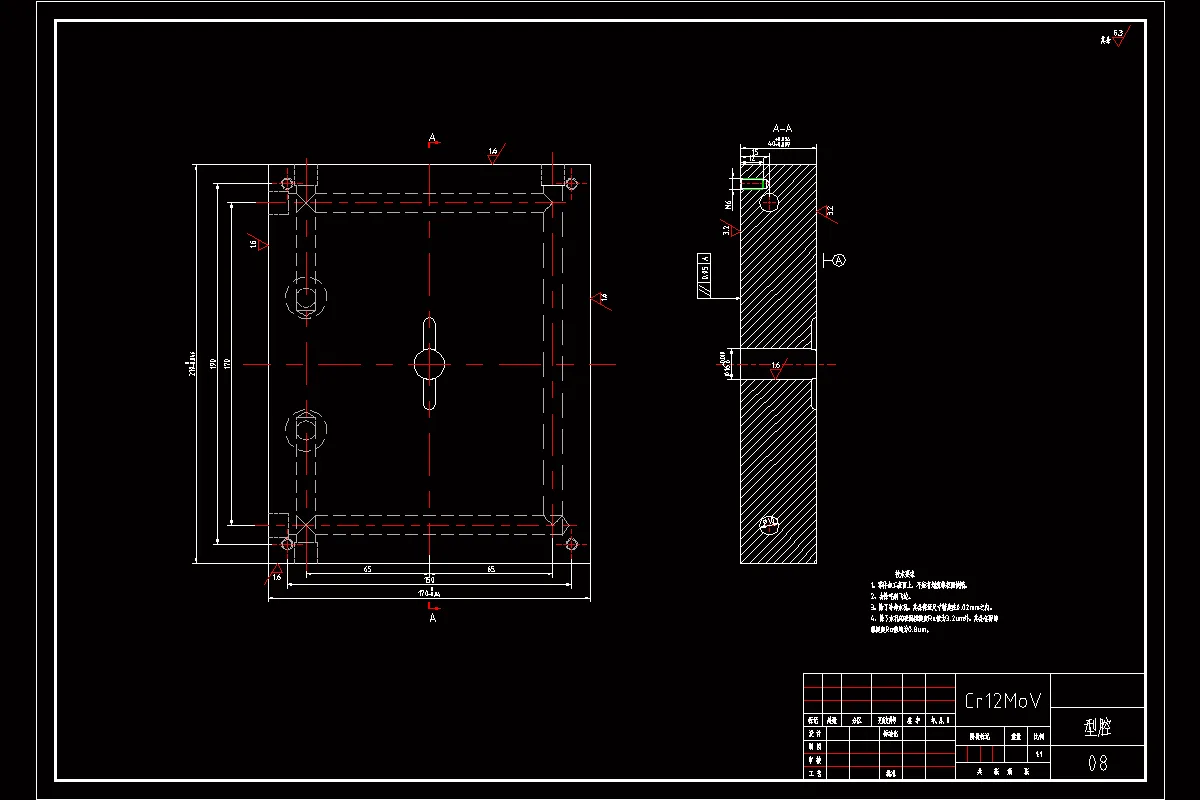The width and height of the screenshot is (1200, 800).
Task: Select the bottom section arrow marked A
Action: (x=432, y=613)
